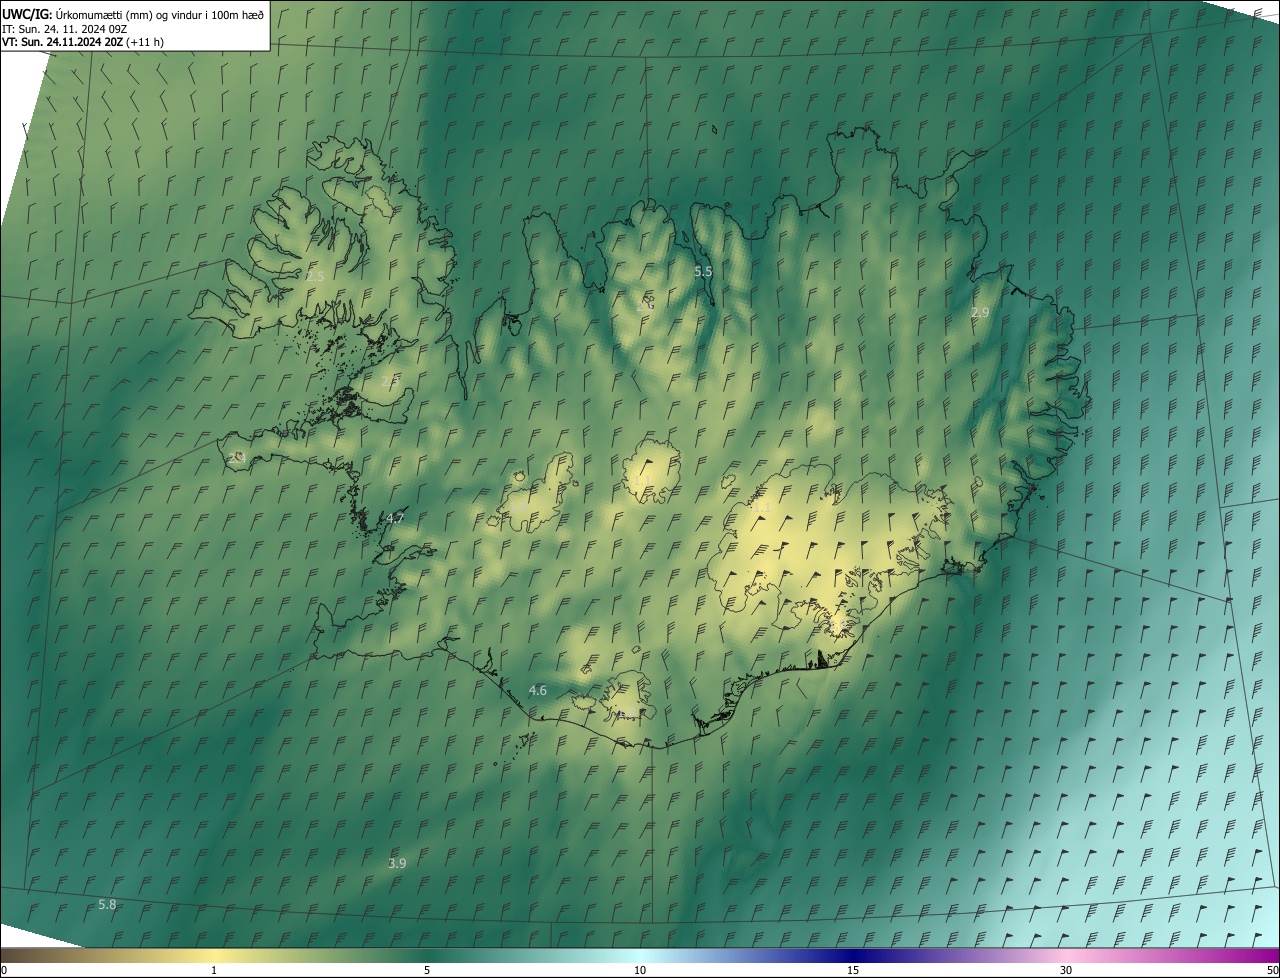Click the 0 tick label on the colour scale

[4, 970]
